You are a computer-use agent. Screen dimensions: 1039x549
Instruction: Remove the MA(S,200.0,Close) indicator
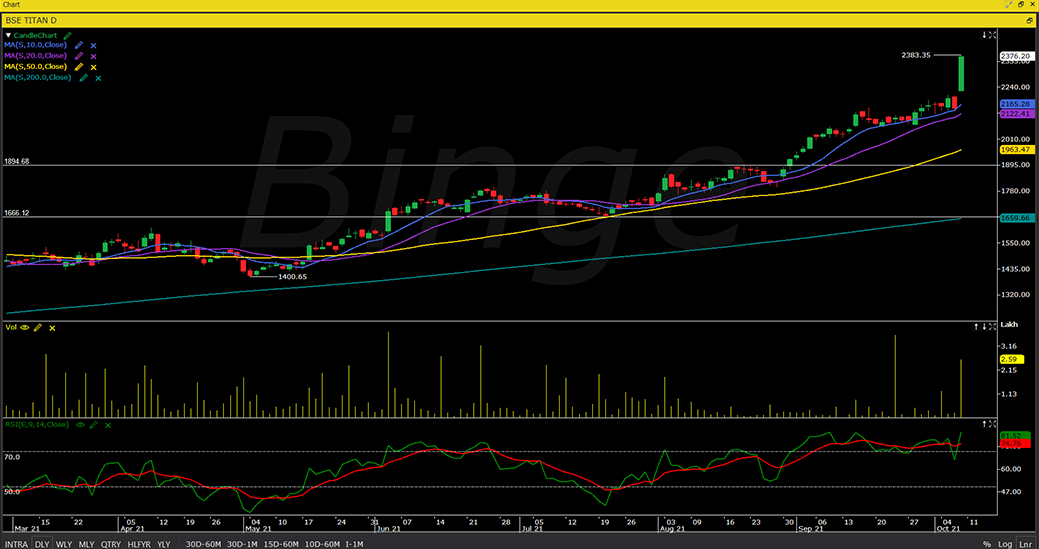click(x=97, y=77)
